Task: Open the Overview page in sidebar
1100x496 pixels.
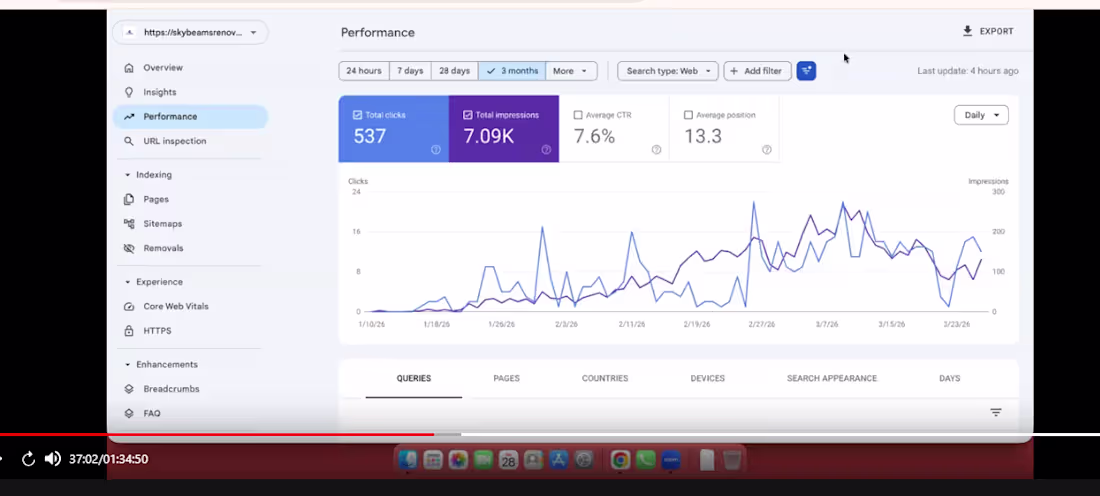Action: coord(163,68)
